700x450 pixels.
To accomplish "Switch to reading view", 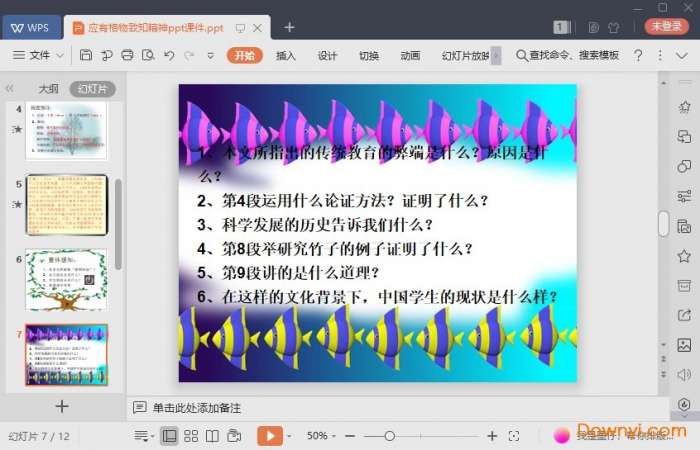I will [212, 436].
